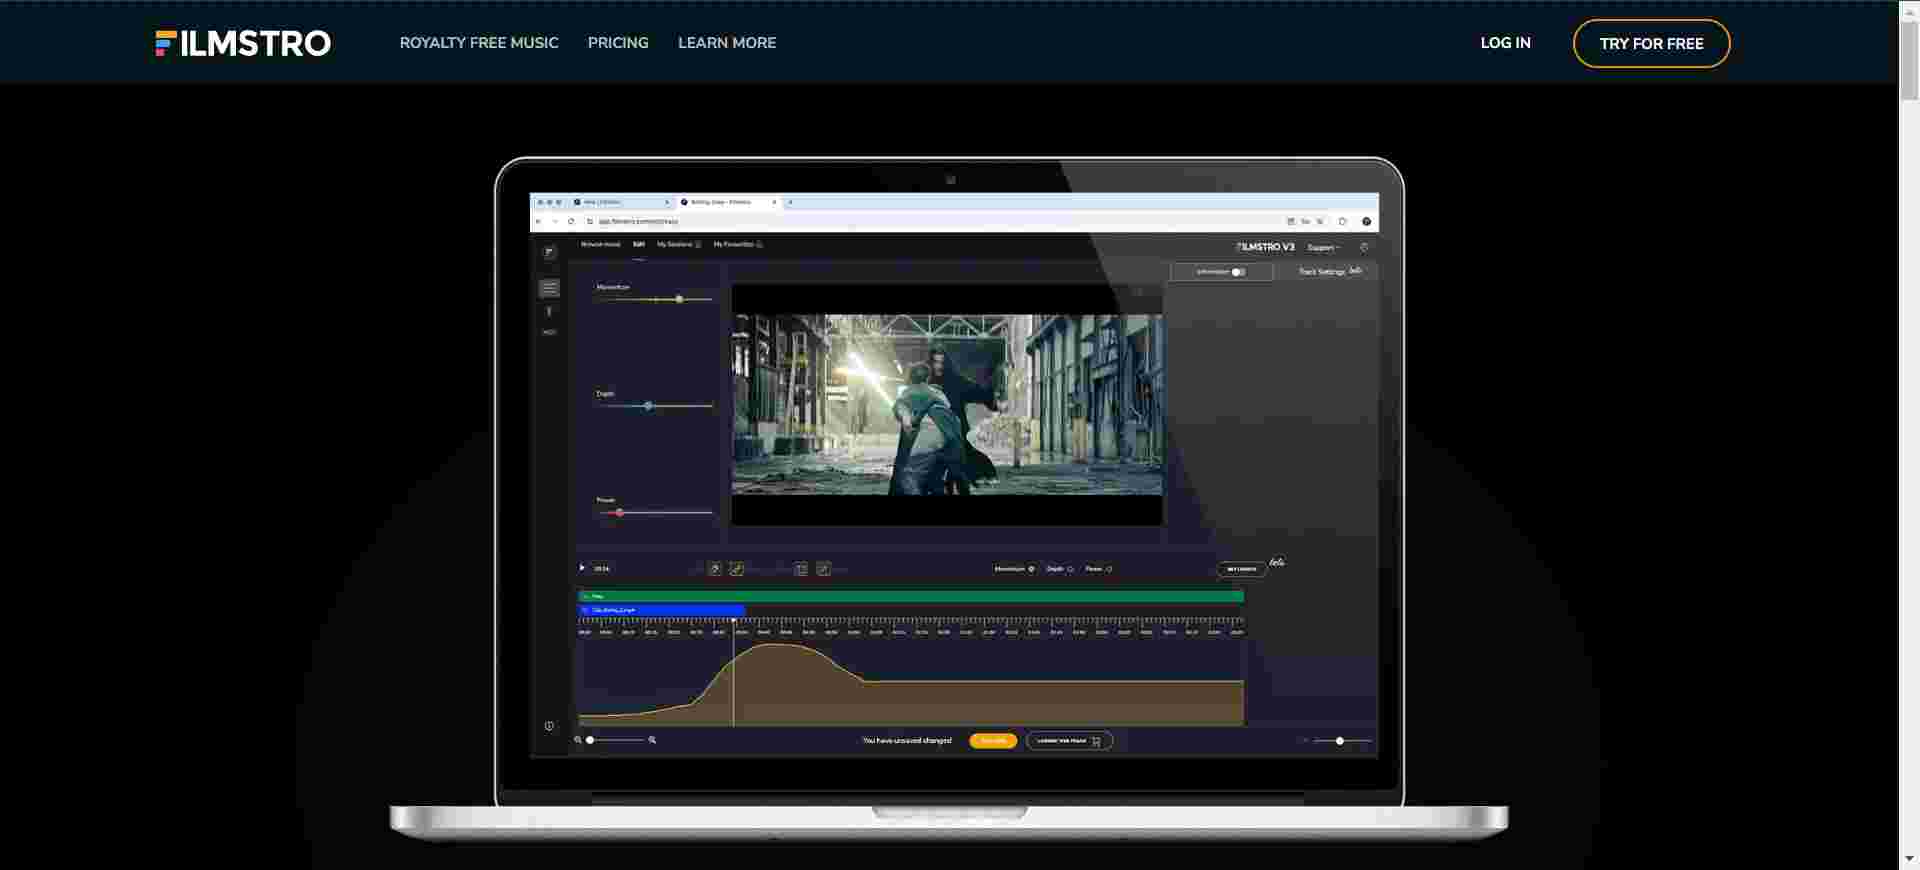
Task: Click the Momentum slider handle in the app
Action: 679,299
